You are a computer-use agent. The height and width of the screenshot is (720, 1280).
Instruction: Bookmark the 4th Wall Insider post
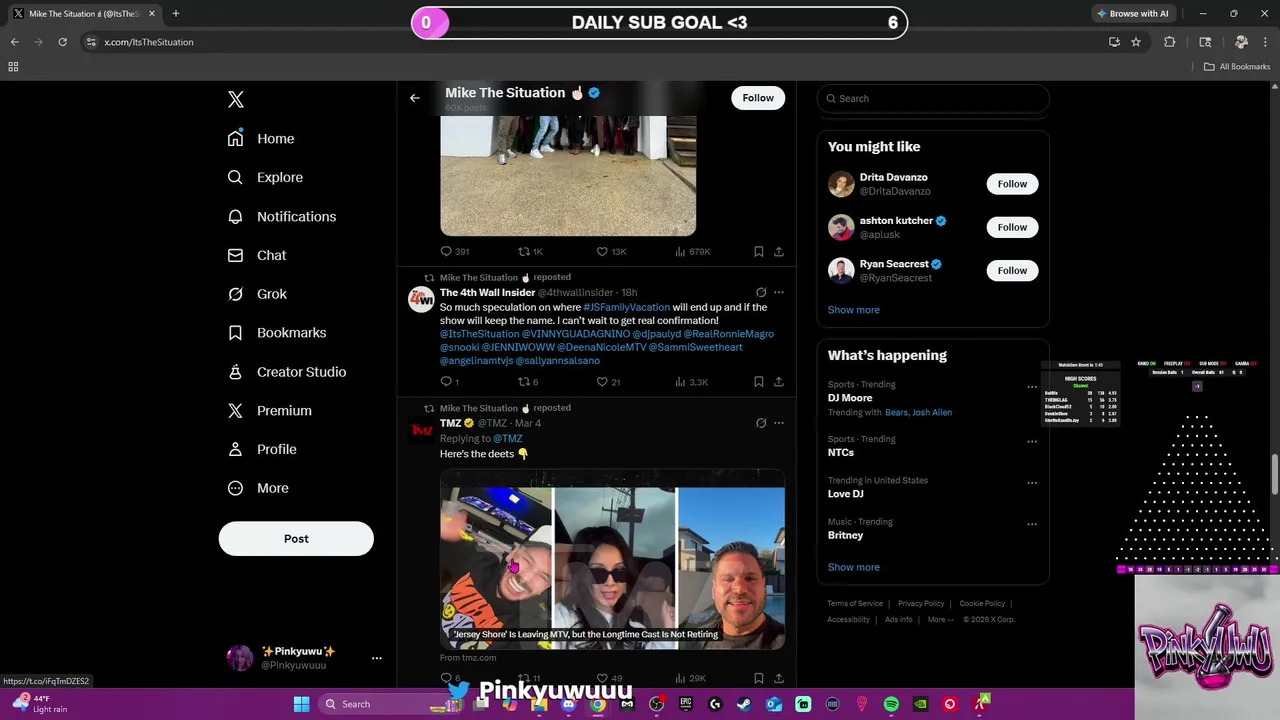click(x=758, y=381)
